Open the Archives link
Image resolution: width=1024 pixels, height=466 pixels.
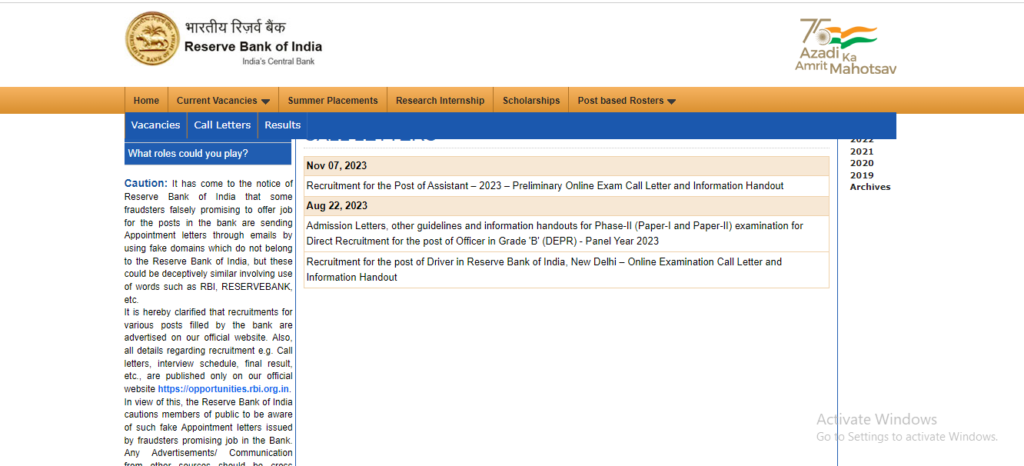pos(870,187)
